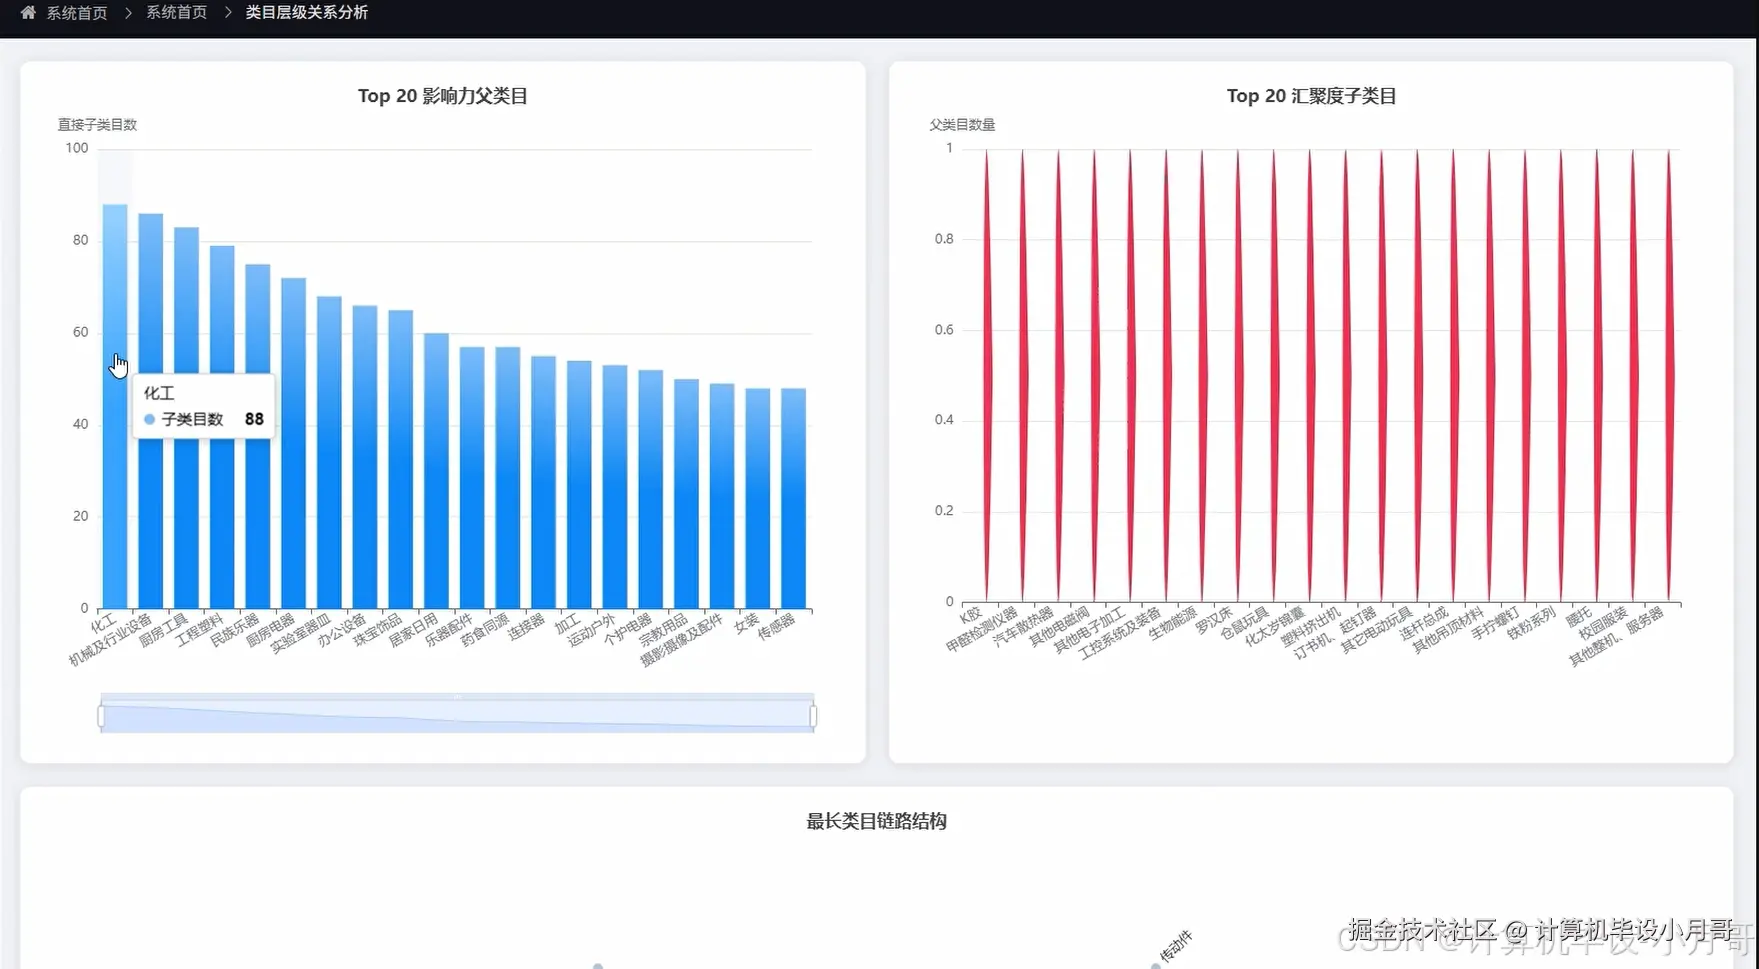The width and height of the screenshot is (1759, 969).
Task: Select the 居家日用 bar
Action: pyautogui.click(x=436, y=471)
